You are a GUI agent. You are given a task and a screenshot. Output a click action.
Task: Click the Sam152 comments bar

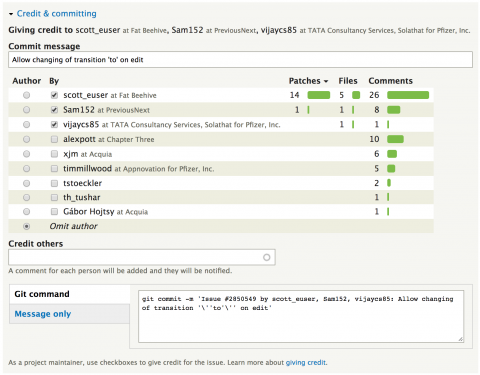coord(394,110)
